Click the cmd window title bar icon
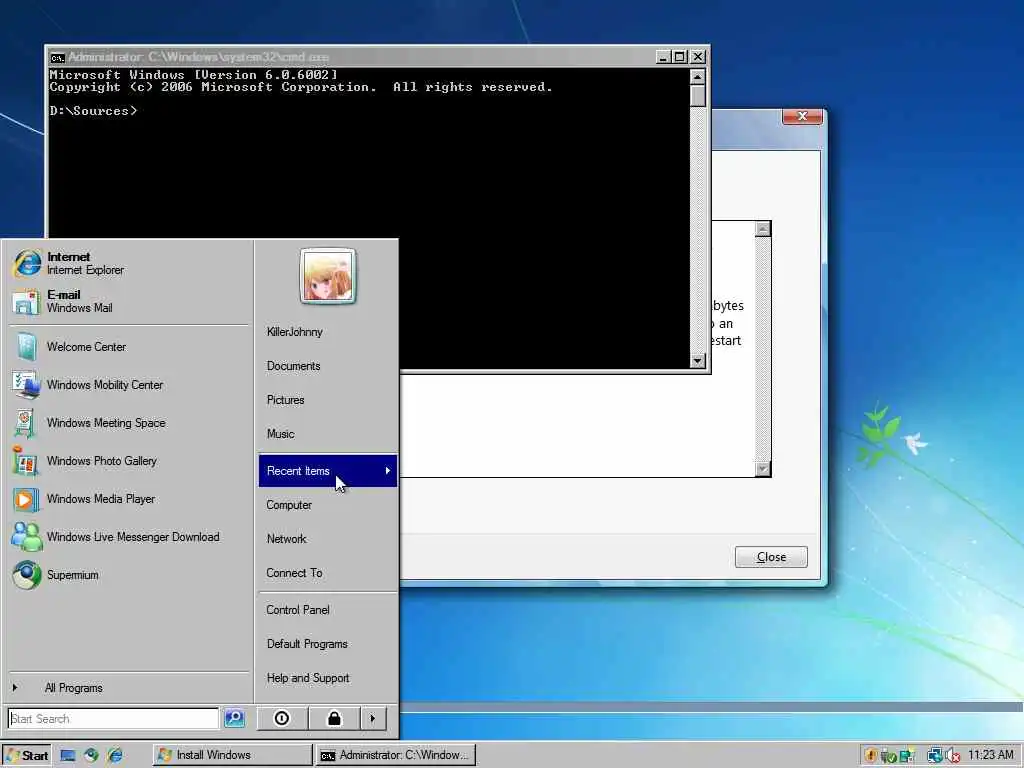This screenshot has width=1024, height=768. (x=57, y=57)
